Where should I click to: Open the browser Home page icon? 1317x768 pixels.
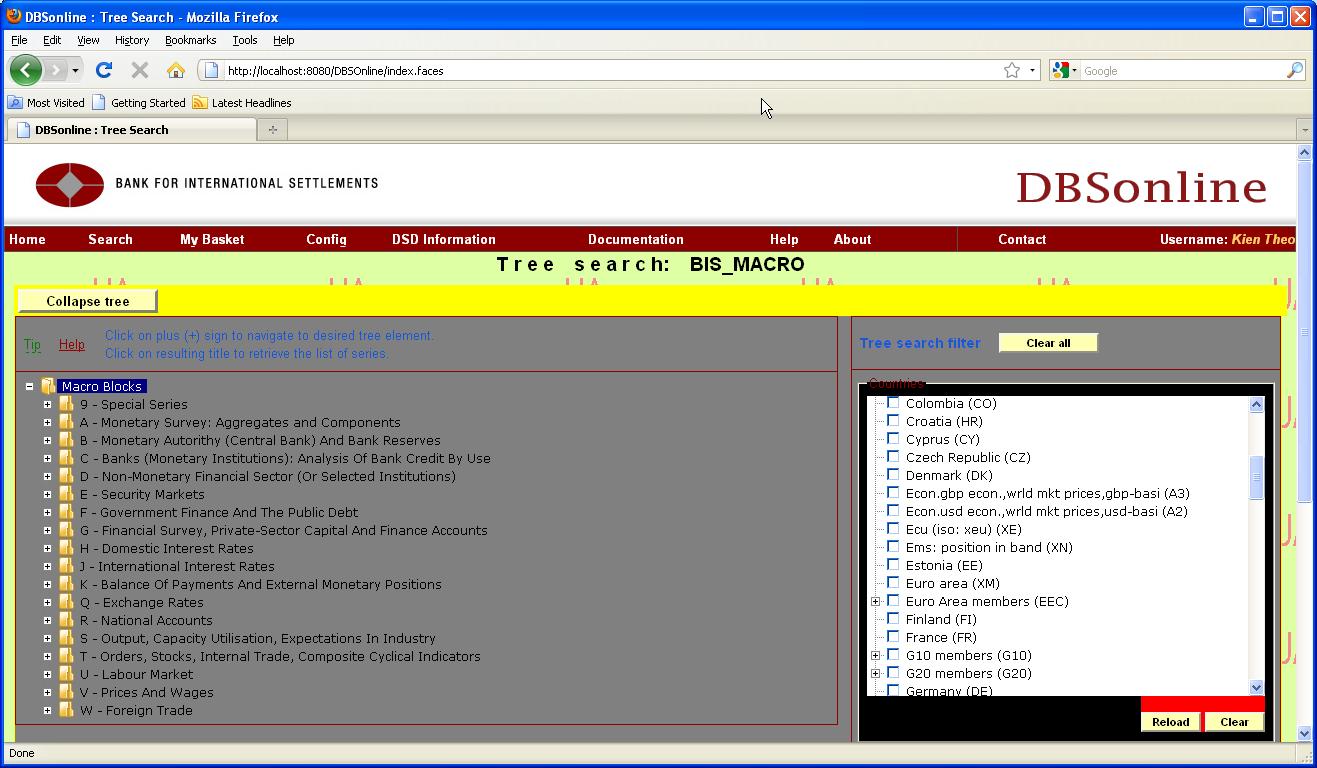point(176,70)
